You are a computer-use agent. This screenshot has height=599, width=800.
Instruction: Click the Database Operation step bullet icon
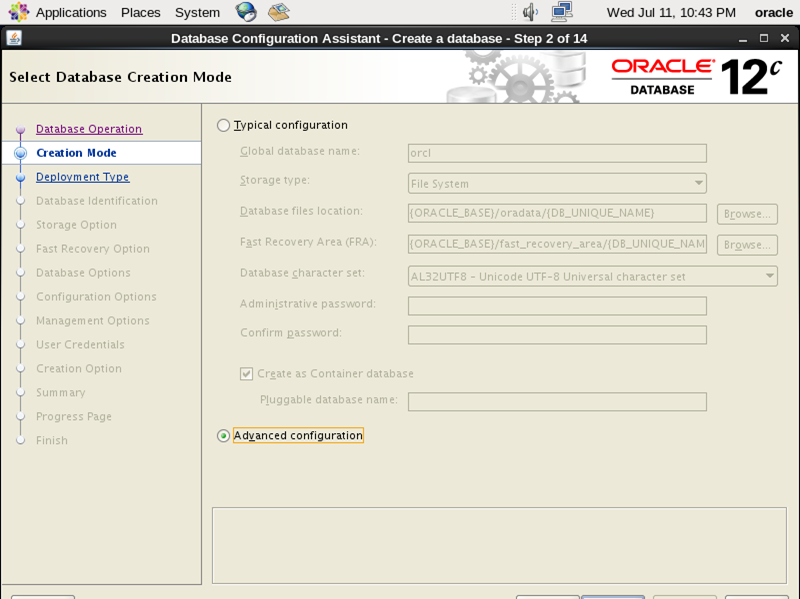click(20, 130)
